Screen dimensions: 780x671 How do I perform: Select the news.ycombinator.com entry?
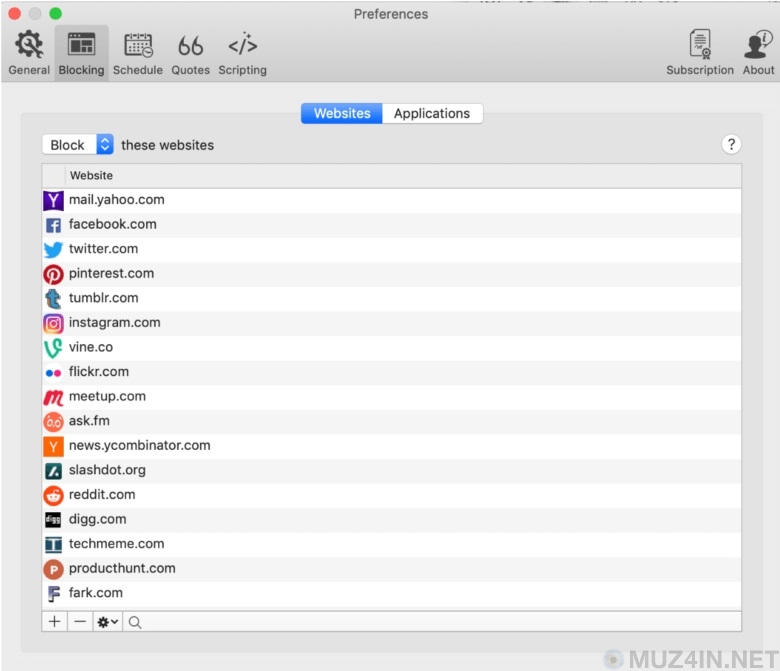coord(391,446)
